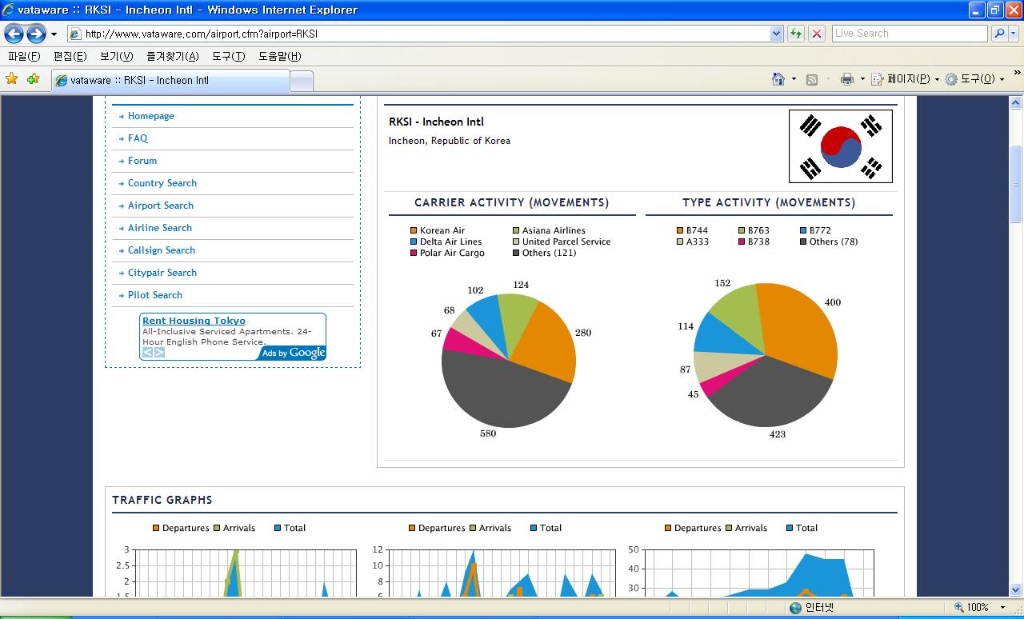This screenshot has width=1024, height=619.
Task: Click the Home page icon
Action: tap(778, 79)
